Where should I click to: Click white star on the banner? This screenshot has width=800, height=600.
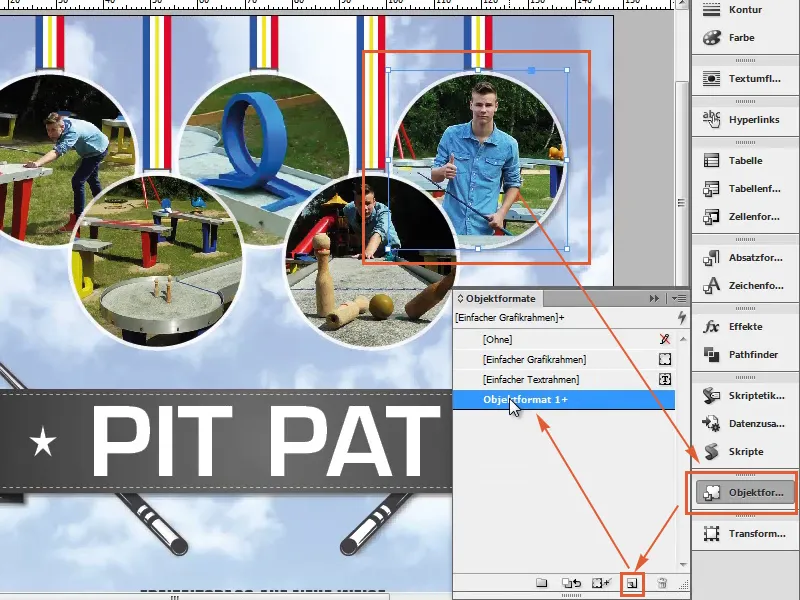click(x=42, y=441)
